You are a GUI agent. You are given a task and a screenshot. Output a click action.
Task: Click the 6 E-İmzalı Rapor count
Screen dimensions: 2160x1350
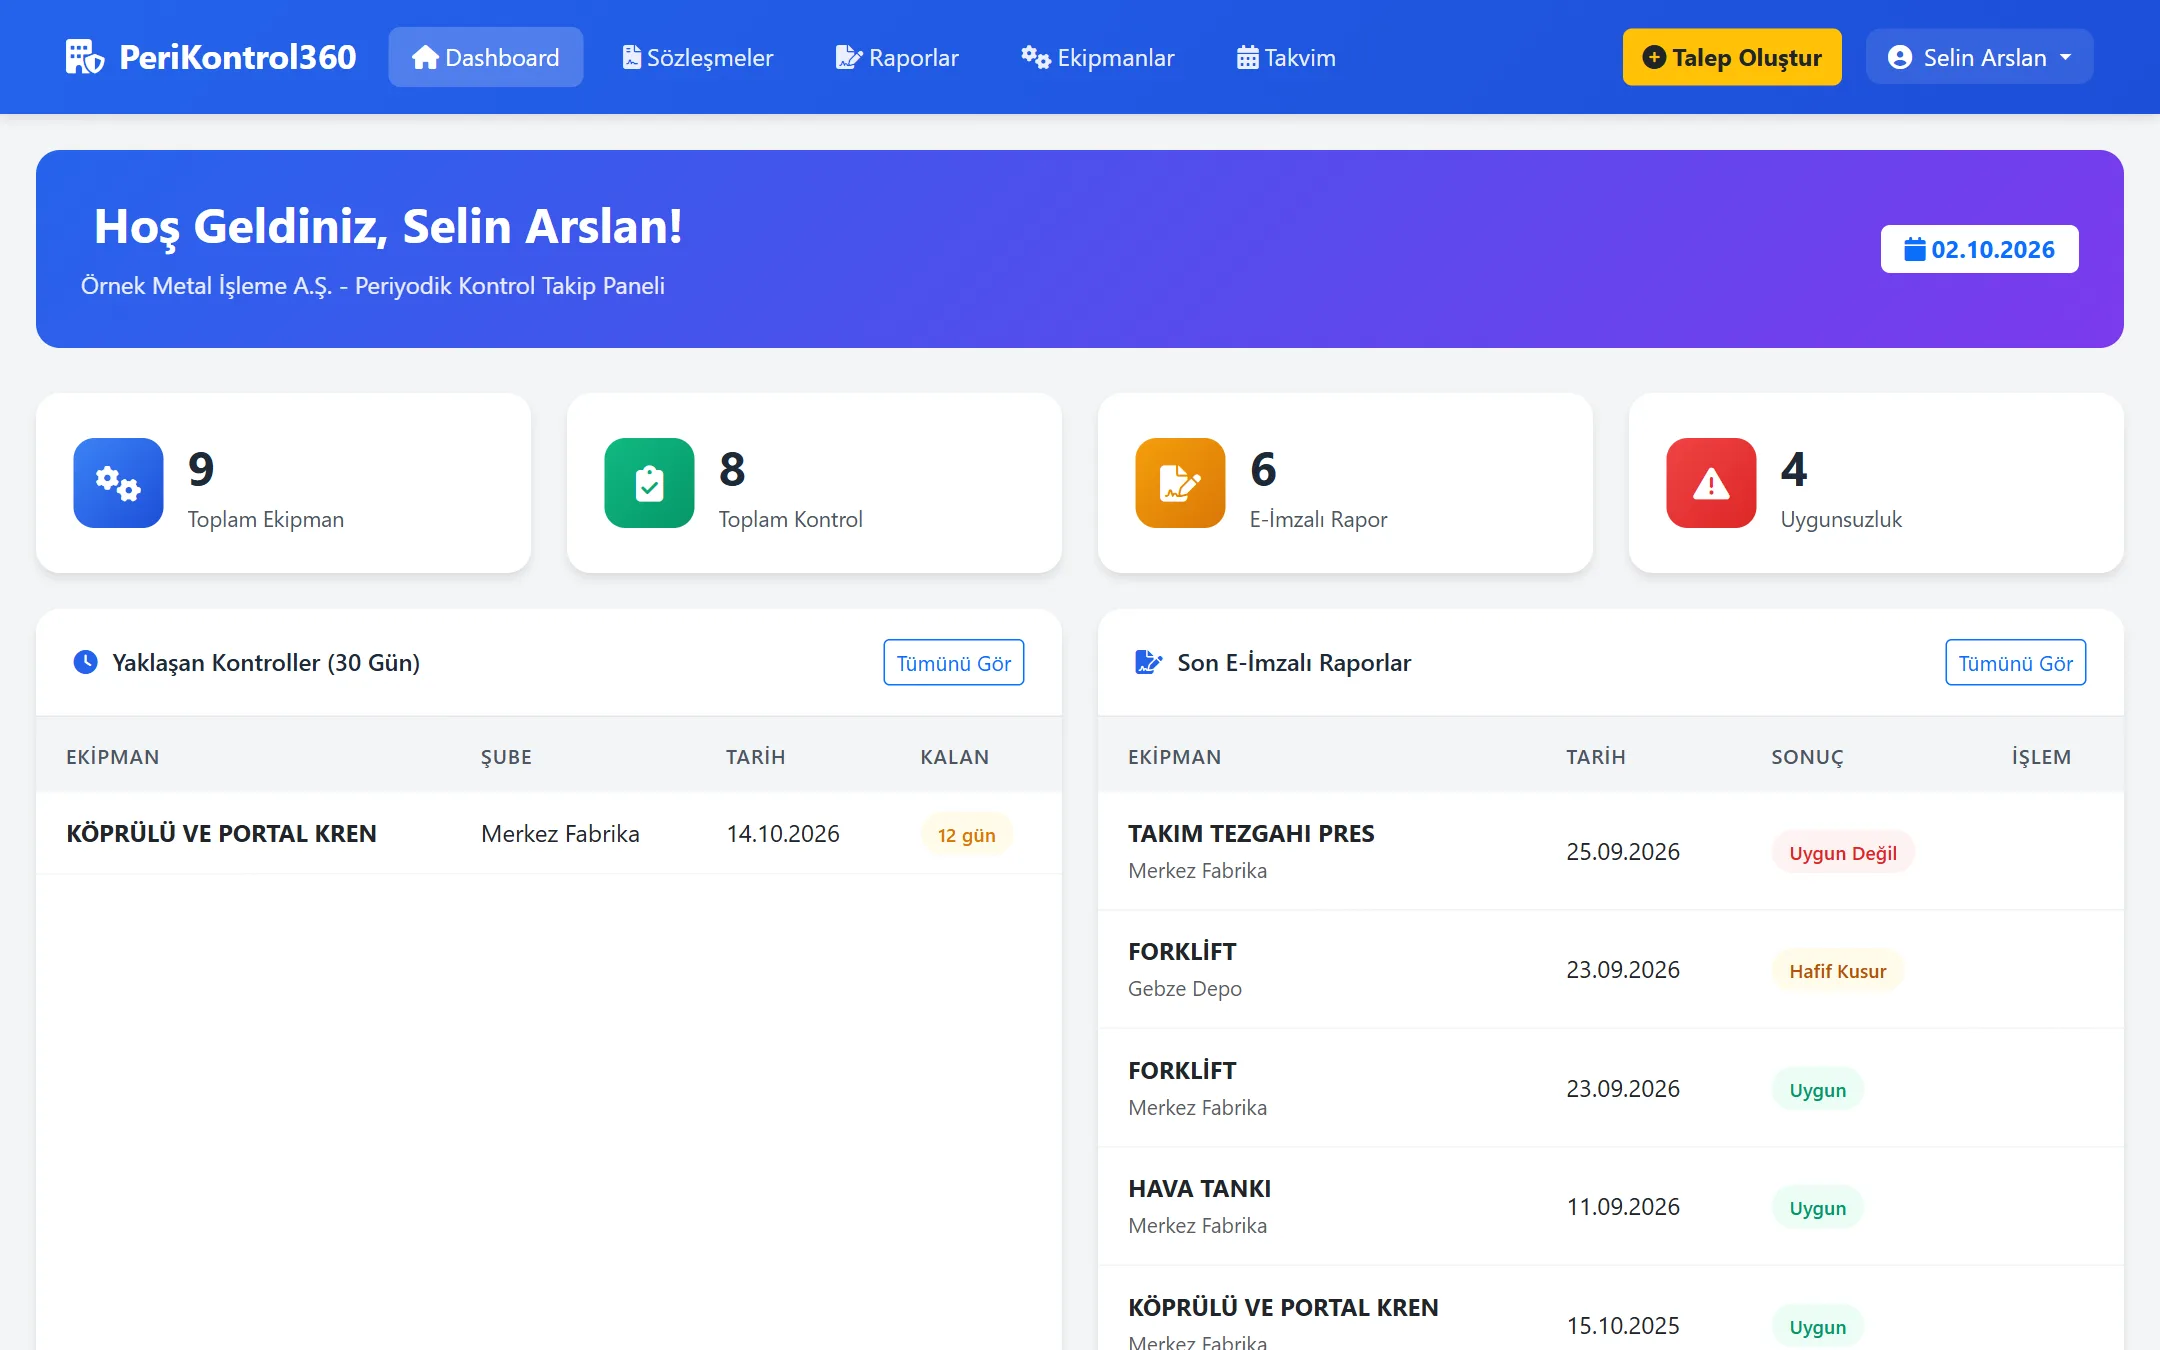tap(1263, 468)
